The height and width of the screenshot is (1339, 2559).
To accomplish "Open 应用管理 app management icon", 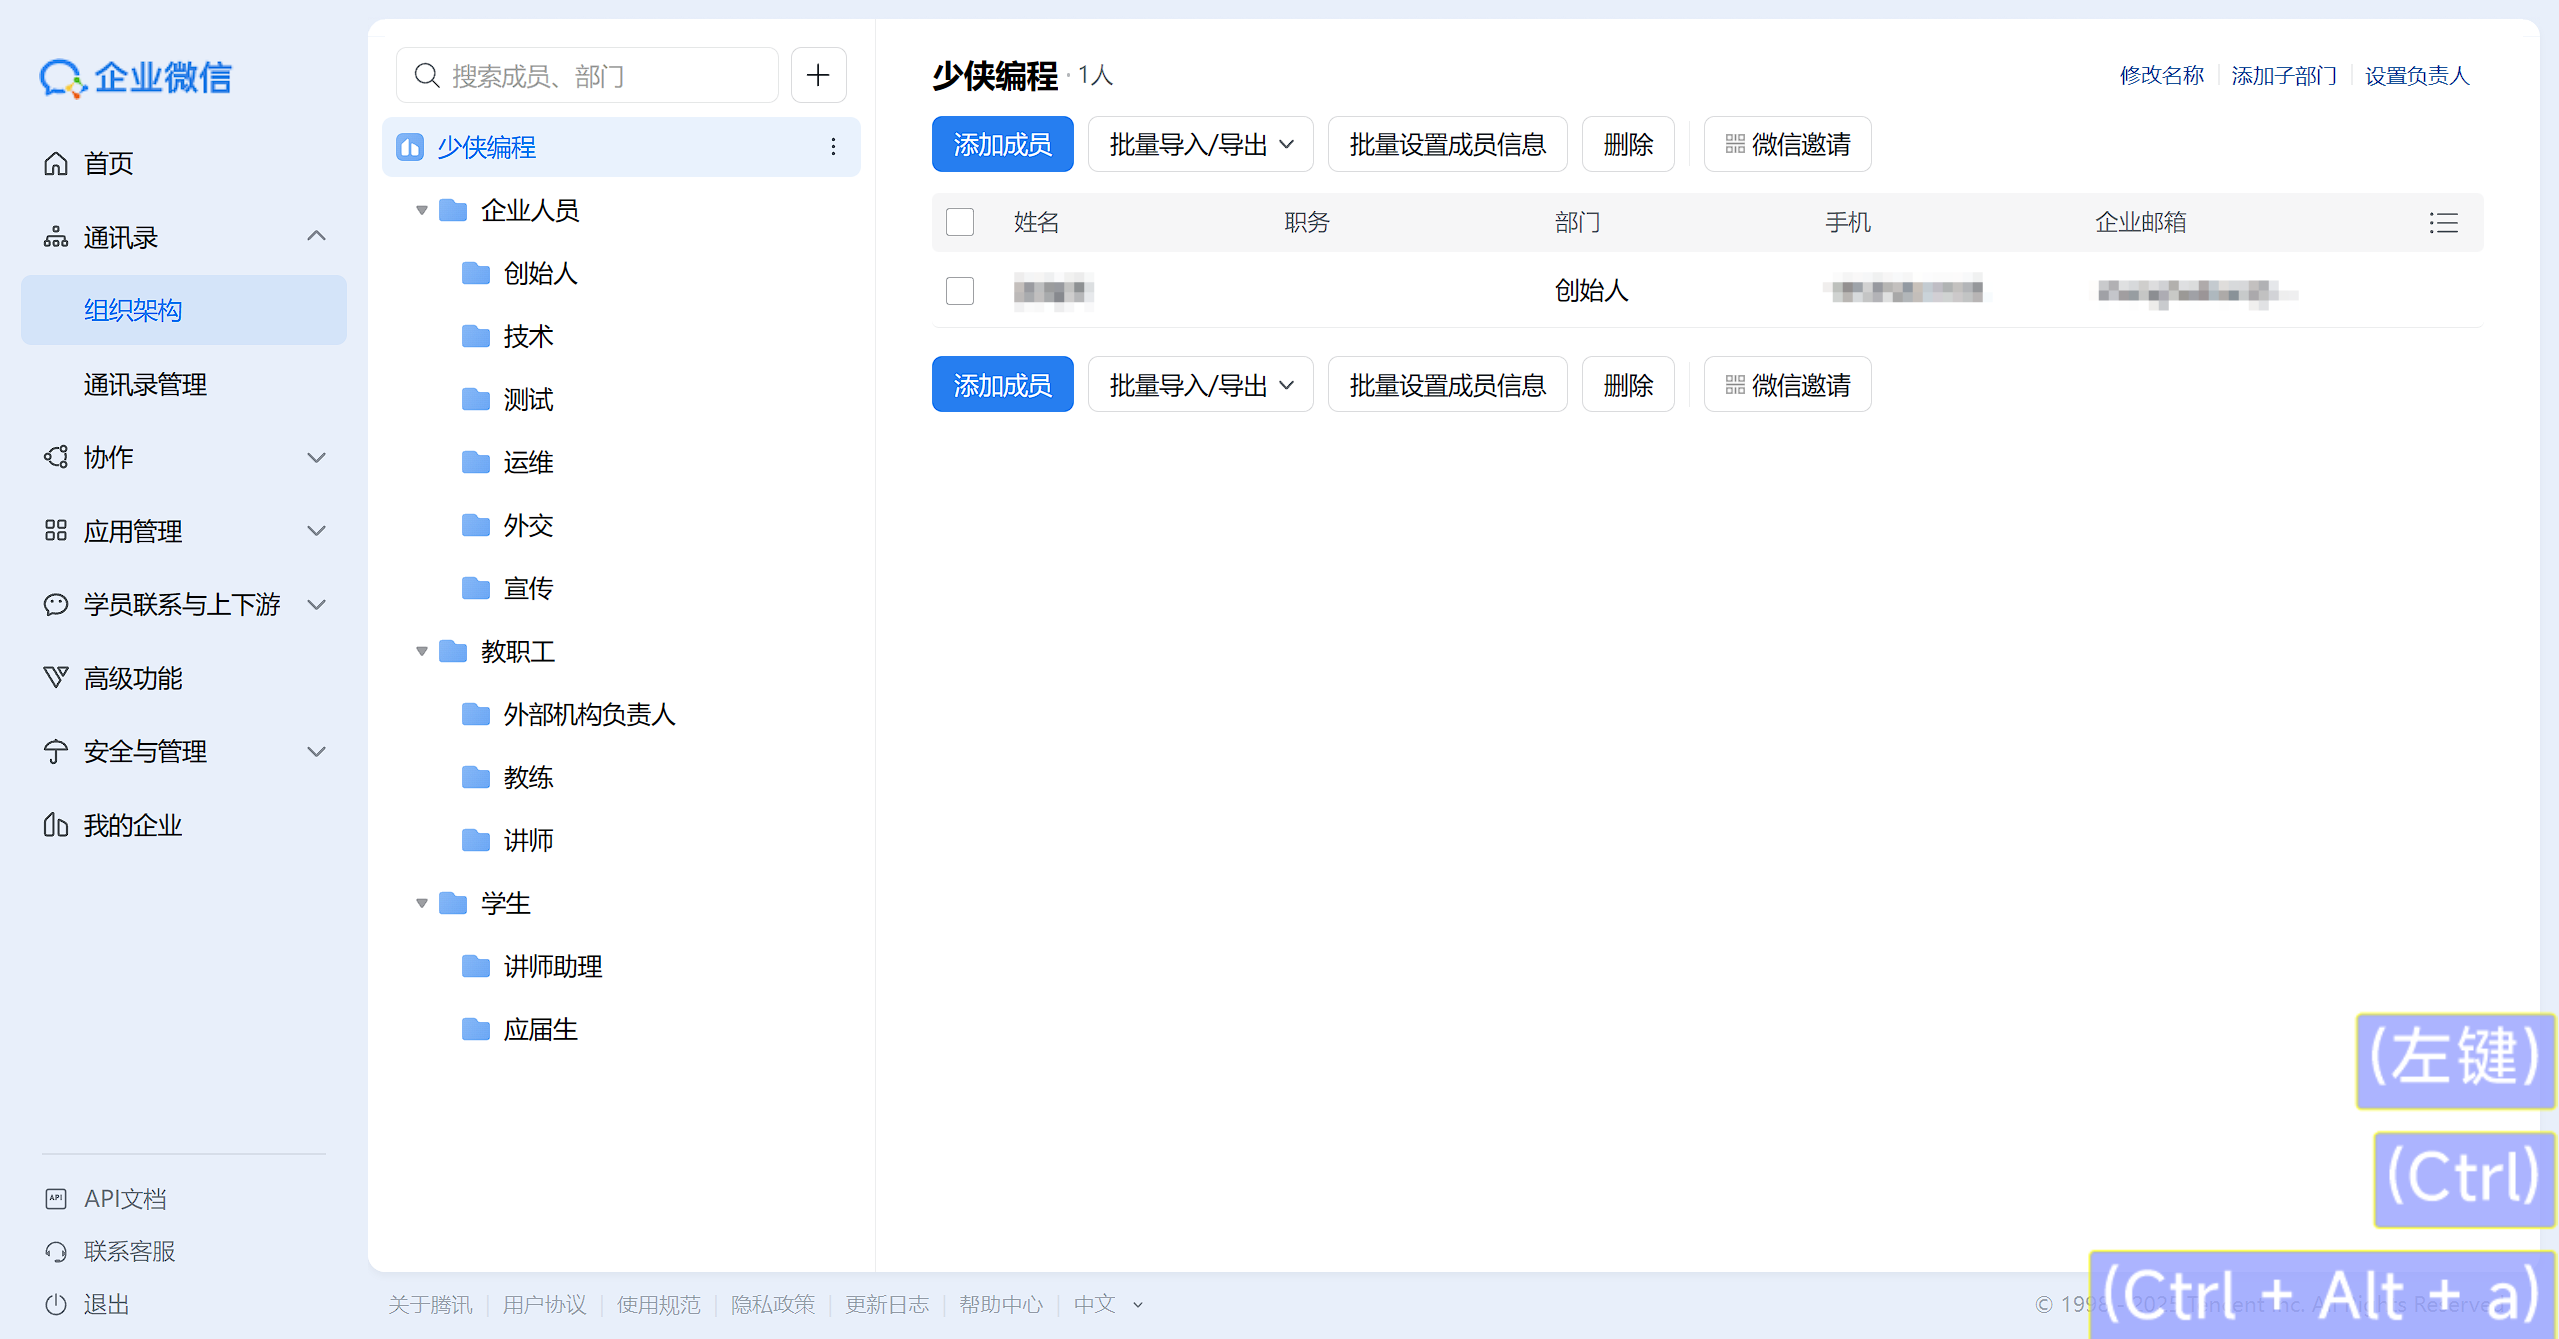I will [56, 531].
